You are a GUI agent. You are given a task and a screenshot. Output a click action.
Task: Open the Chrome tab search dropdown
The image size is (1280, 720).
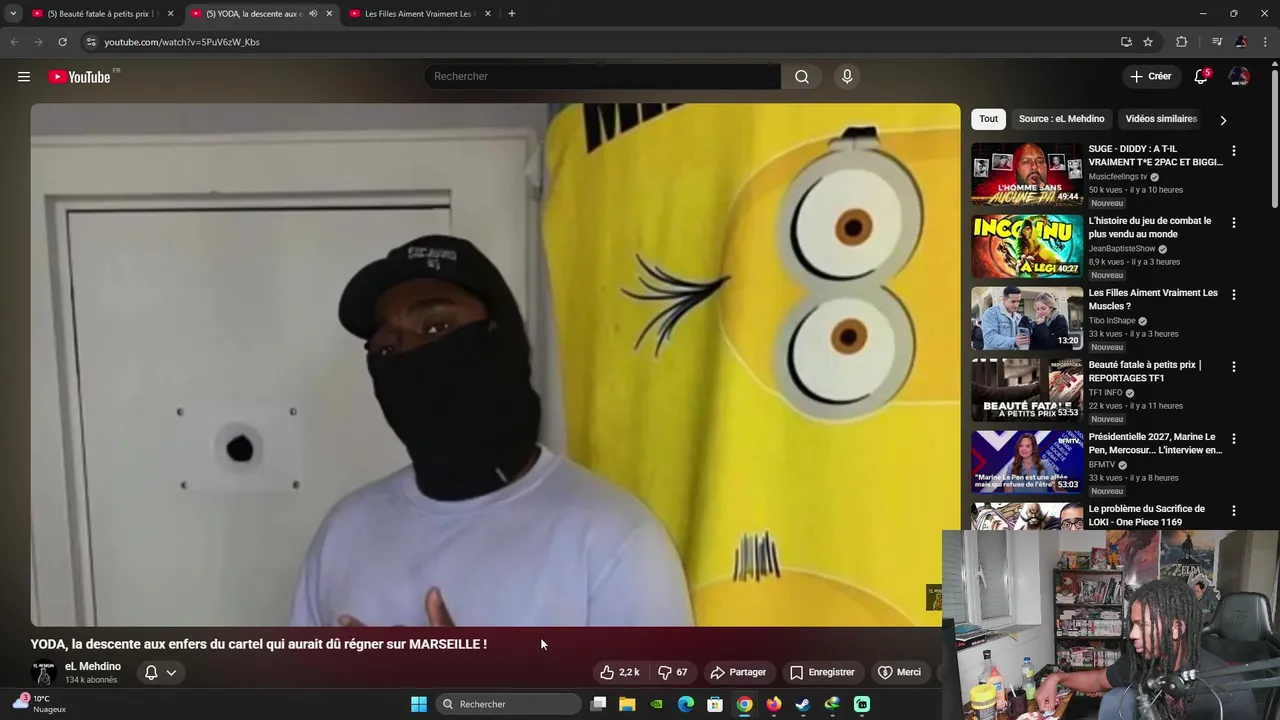13,14
